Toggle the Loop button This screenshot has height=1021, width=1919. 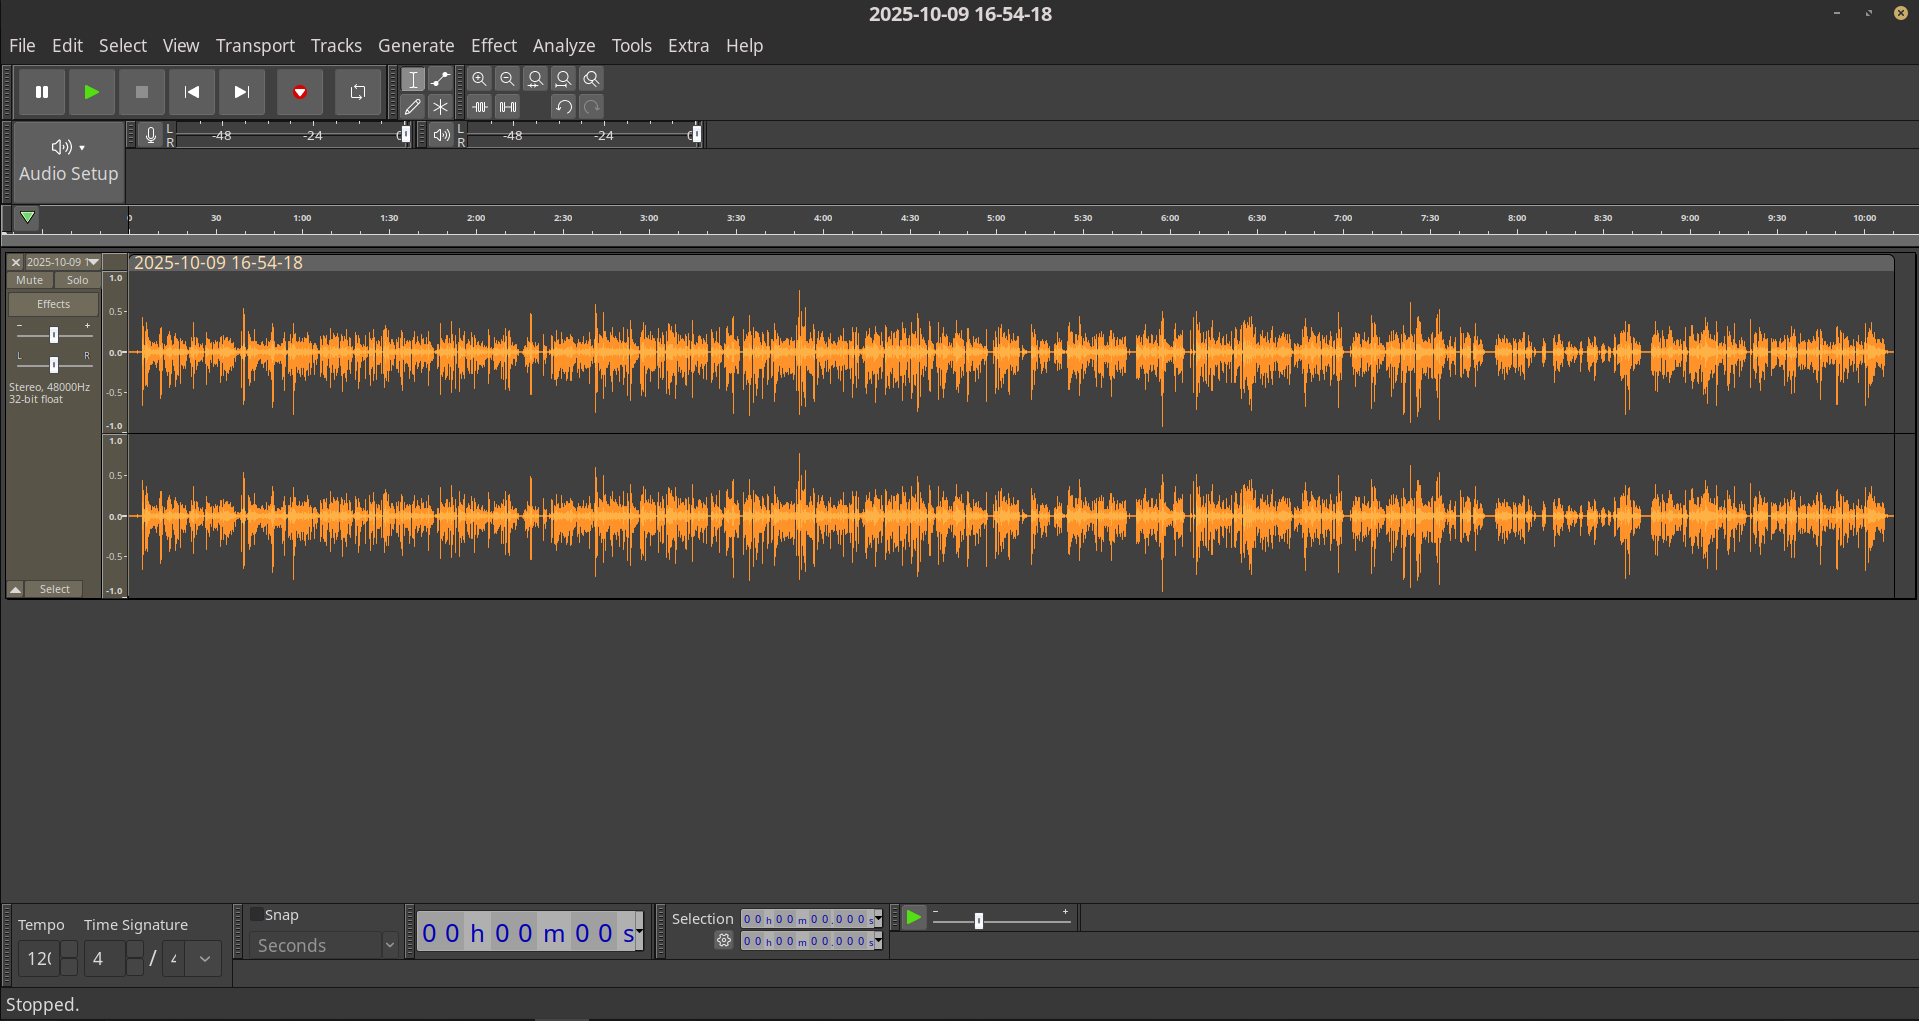point(357,92)
